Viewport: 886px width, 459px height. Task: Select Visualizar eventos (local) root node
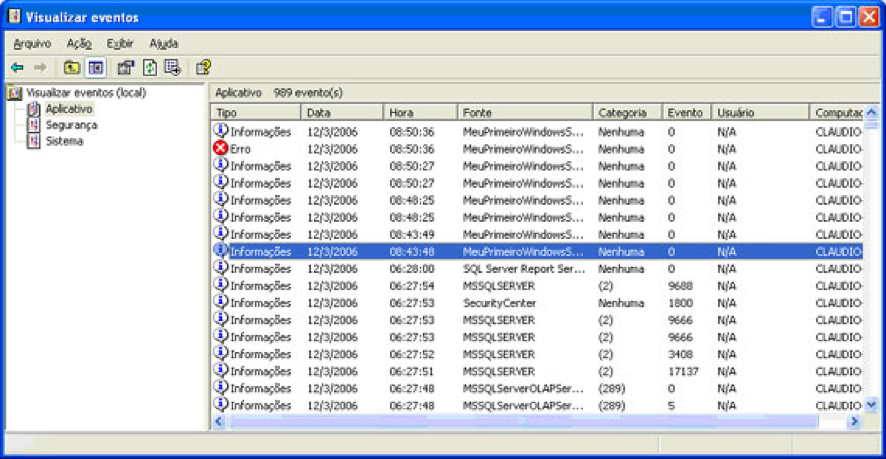point(85,93)
